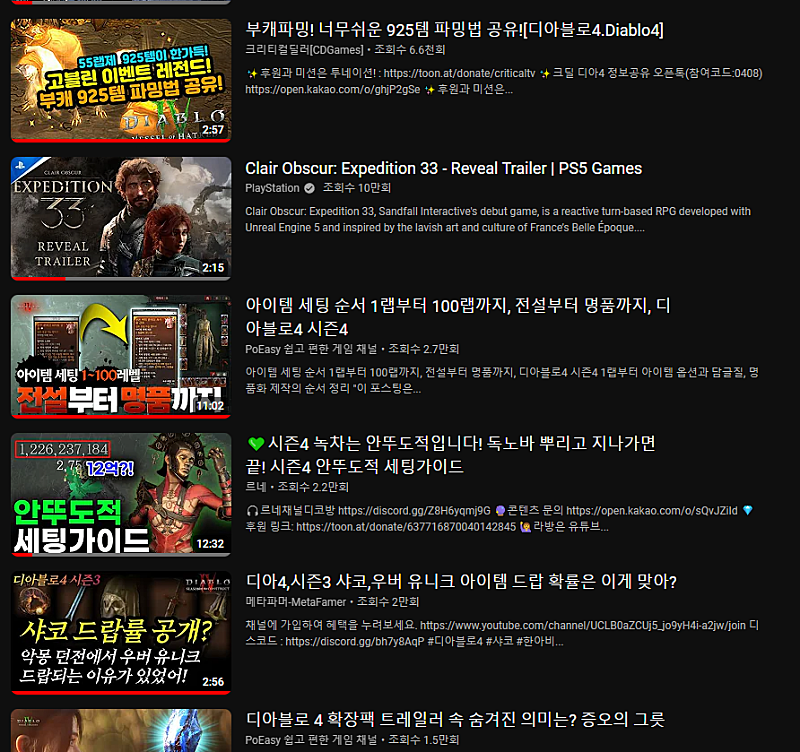Click title 디아블로 4 확장팩 트레일러 속 숨겨진 의미는
Image resolution: width=800 pixels, height=752 pixels.
(x=455, y=719)
